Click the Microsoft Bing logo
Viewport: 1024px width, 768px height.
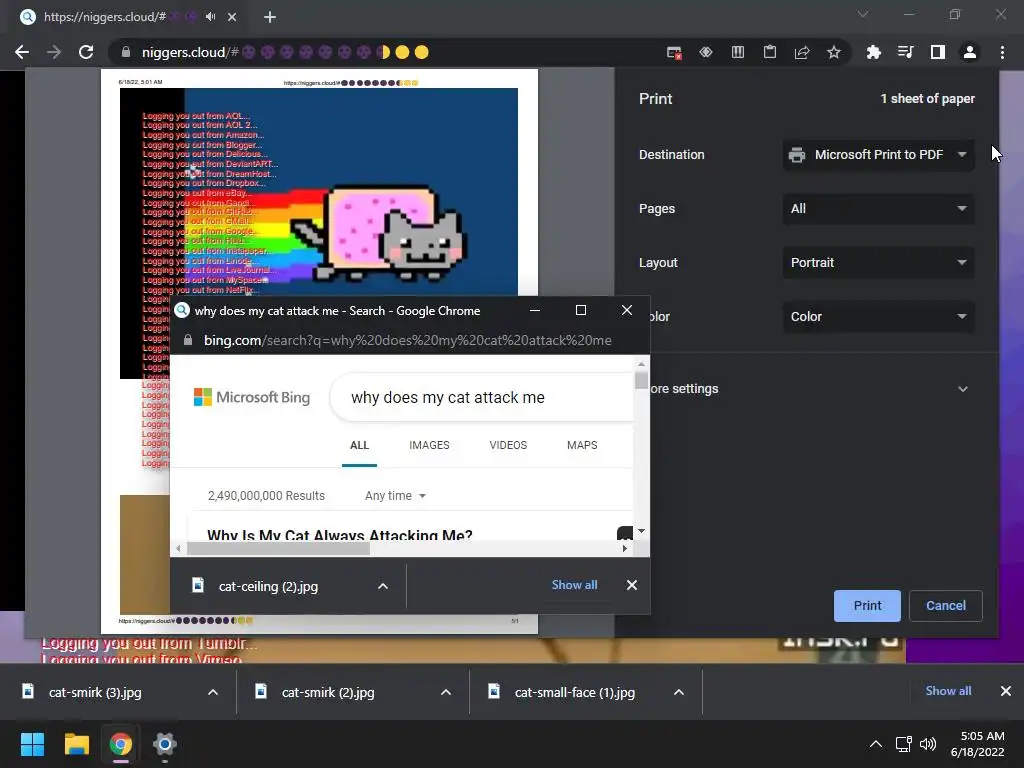252,397
